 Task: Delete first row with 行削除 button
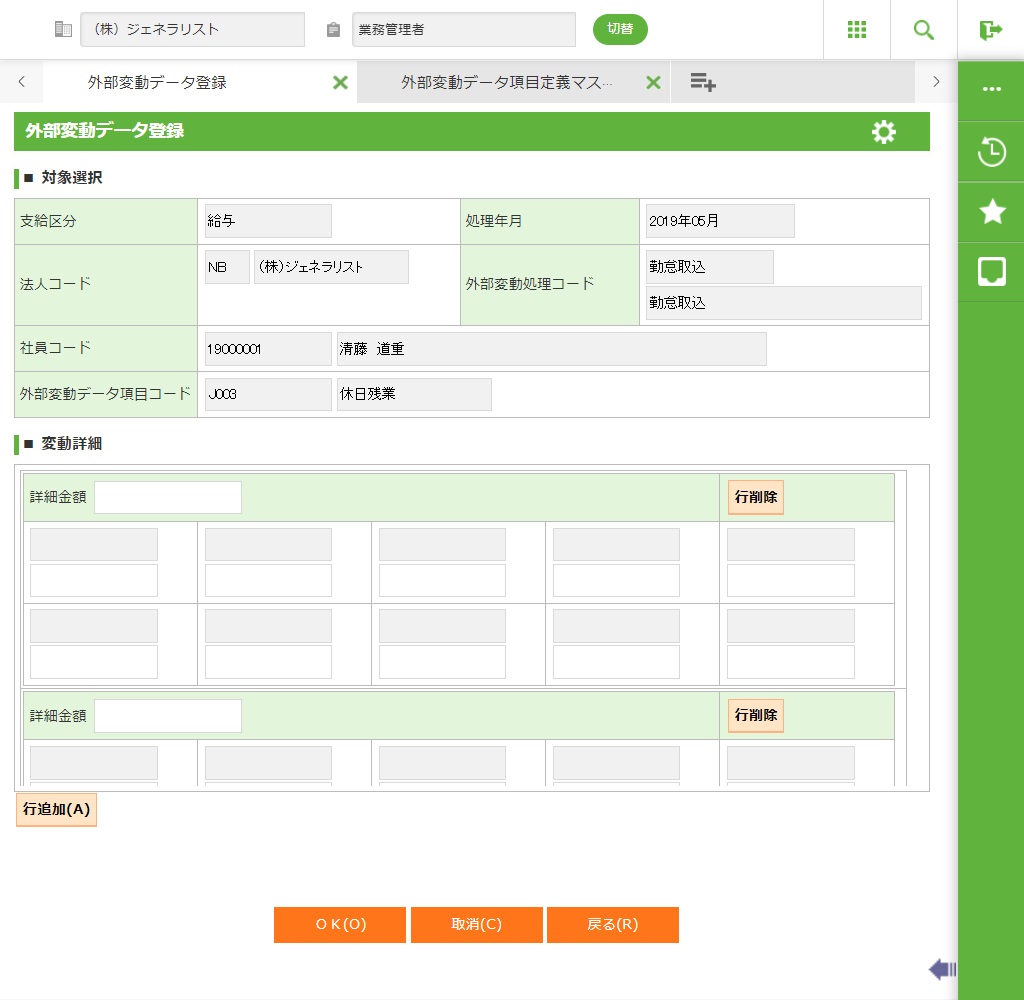pos(755,497)
